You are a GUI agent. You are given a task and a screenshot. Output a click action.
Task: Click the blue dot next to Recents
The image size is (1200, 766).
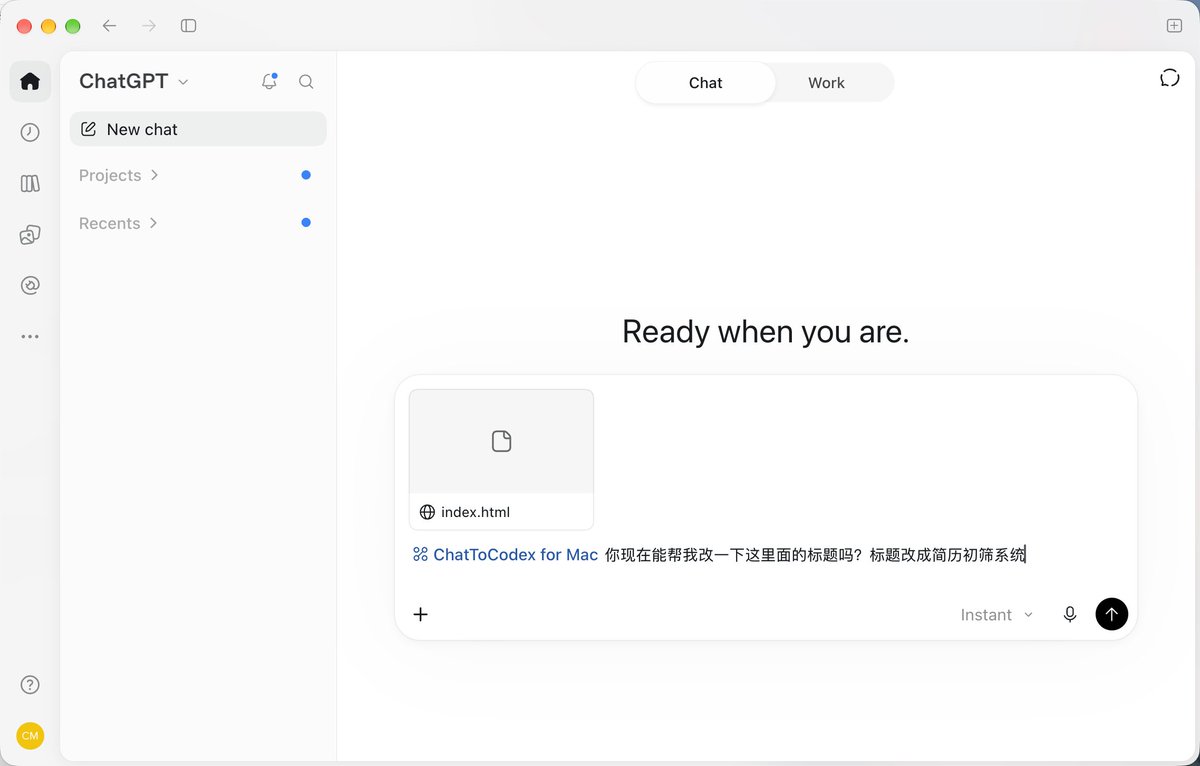[306, 222]
